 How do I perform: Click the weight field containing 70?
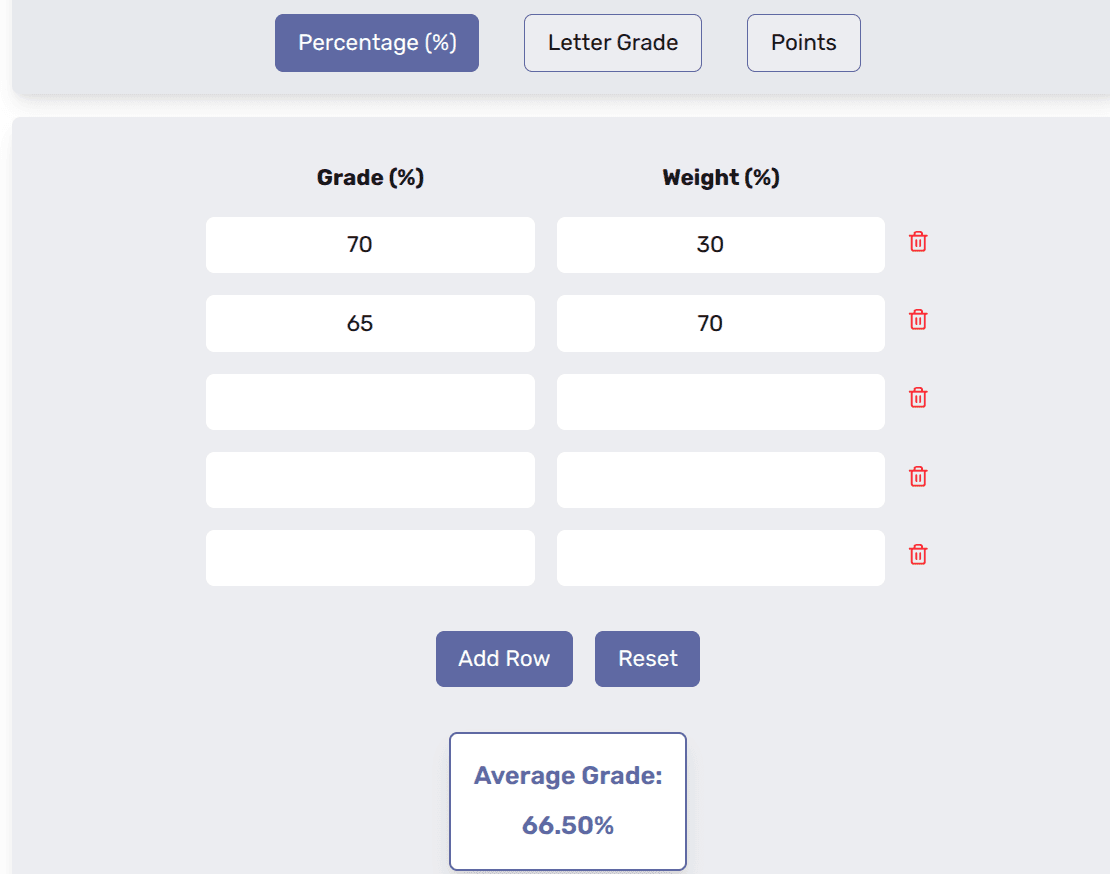pos(720,323)
